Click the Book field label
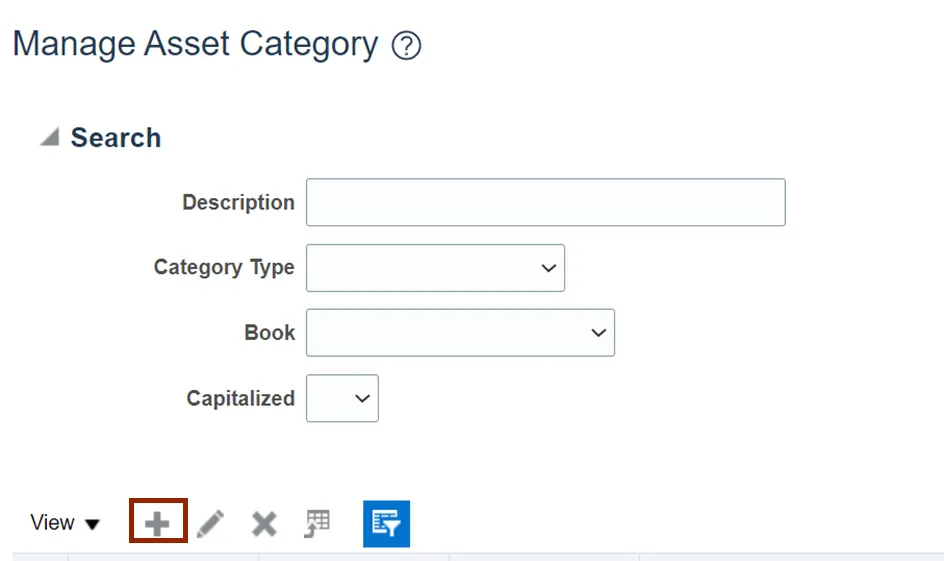This screenshot has height=561, width=944. (270, 332)
